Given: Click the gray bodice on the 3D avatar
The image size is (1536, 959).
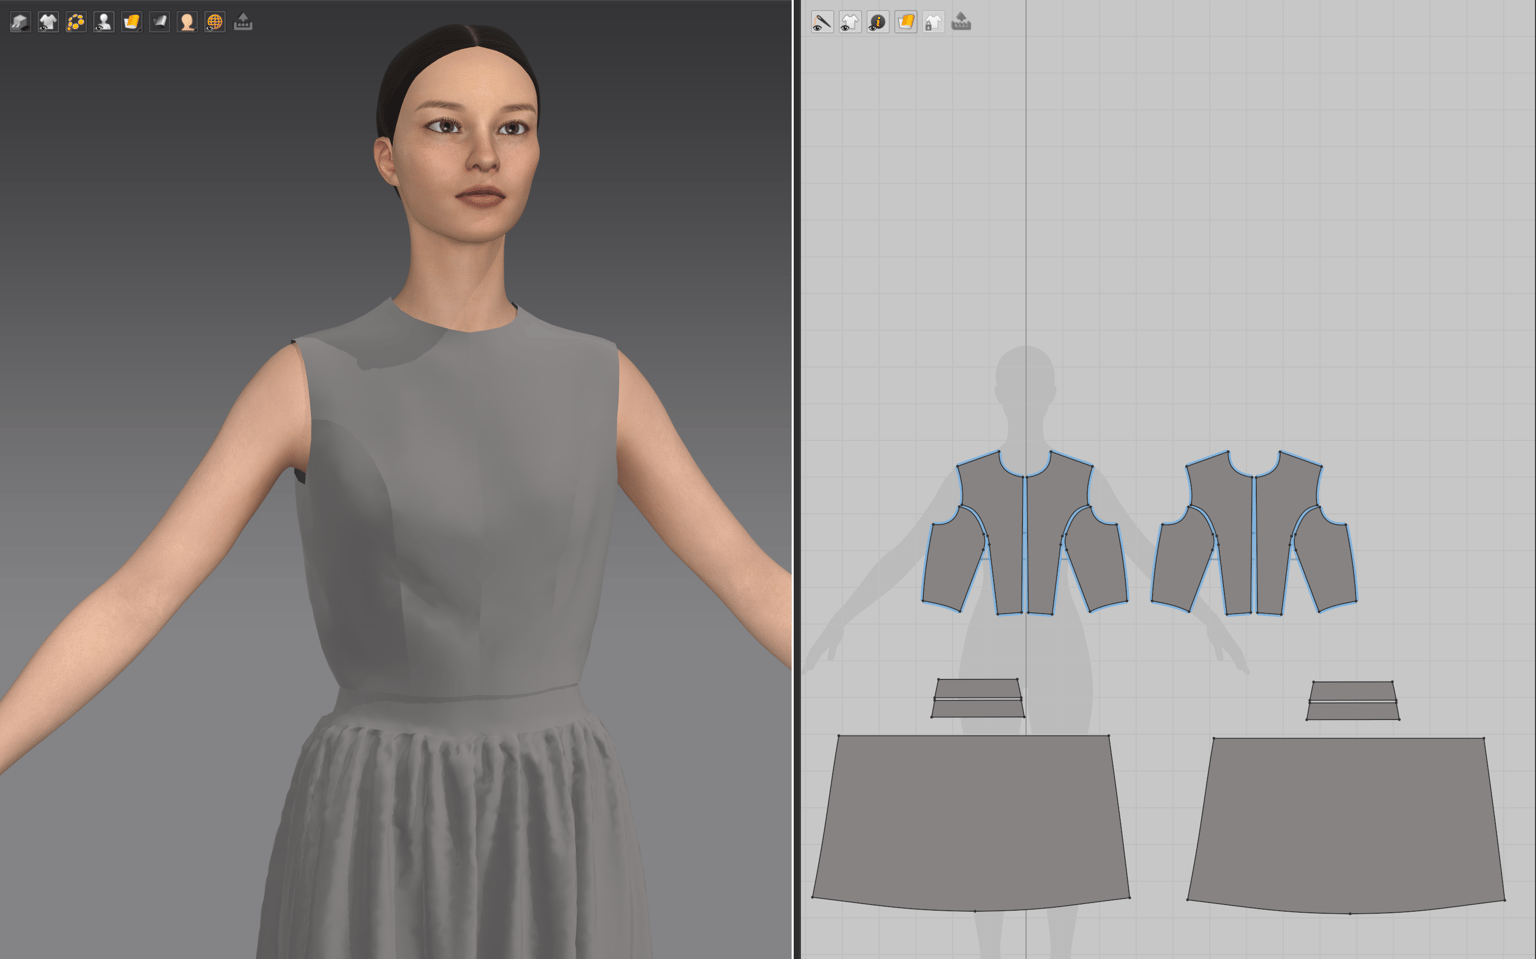Looking at the screenshot, I should coord(455,500).
